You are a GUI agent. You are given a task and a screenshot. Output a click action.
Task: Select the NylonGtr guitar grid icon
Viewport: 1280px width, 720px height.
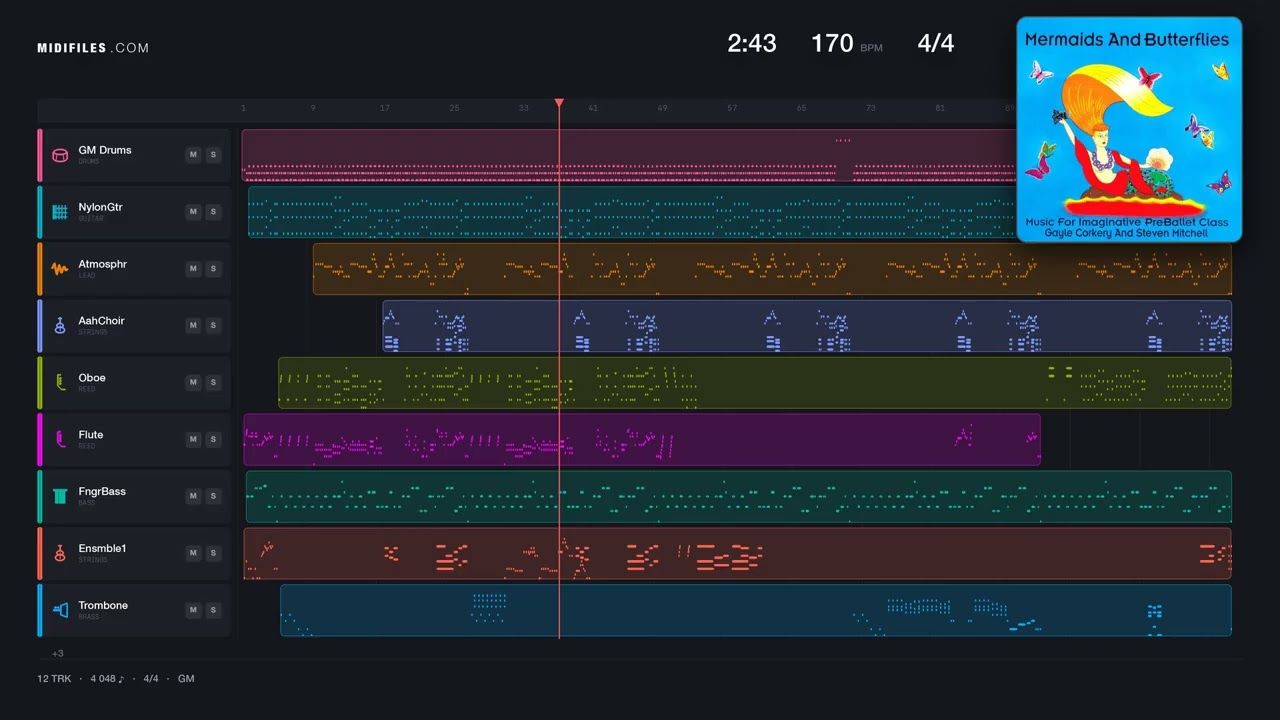60,212
